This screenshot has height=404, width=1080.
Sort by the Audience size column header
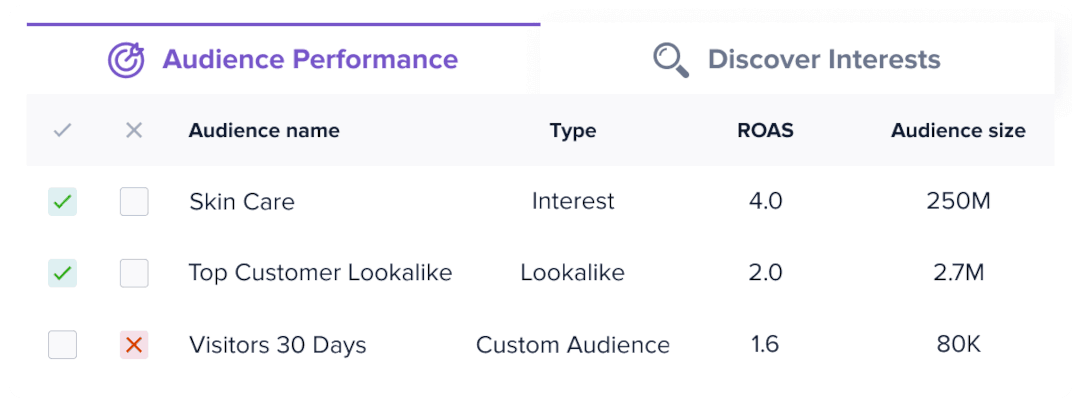click(x=959, y=130)
